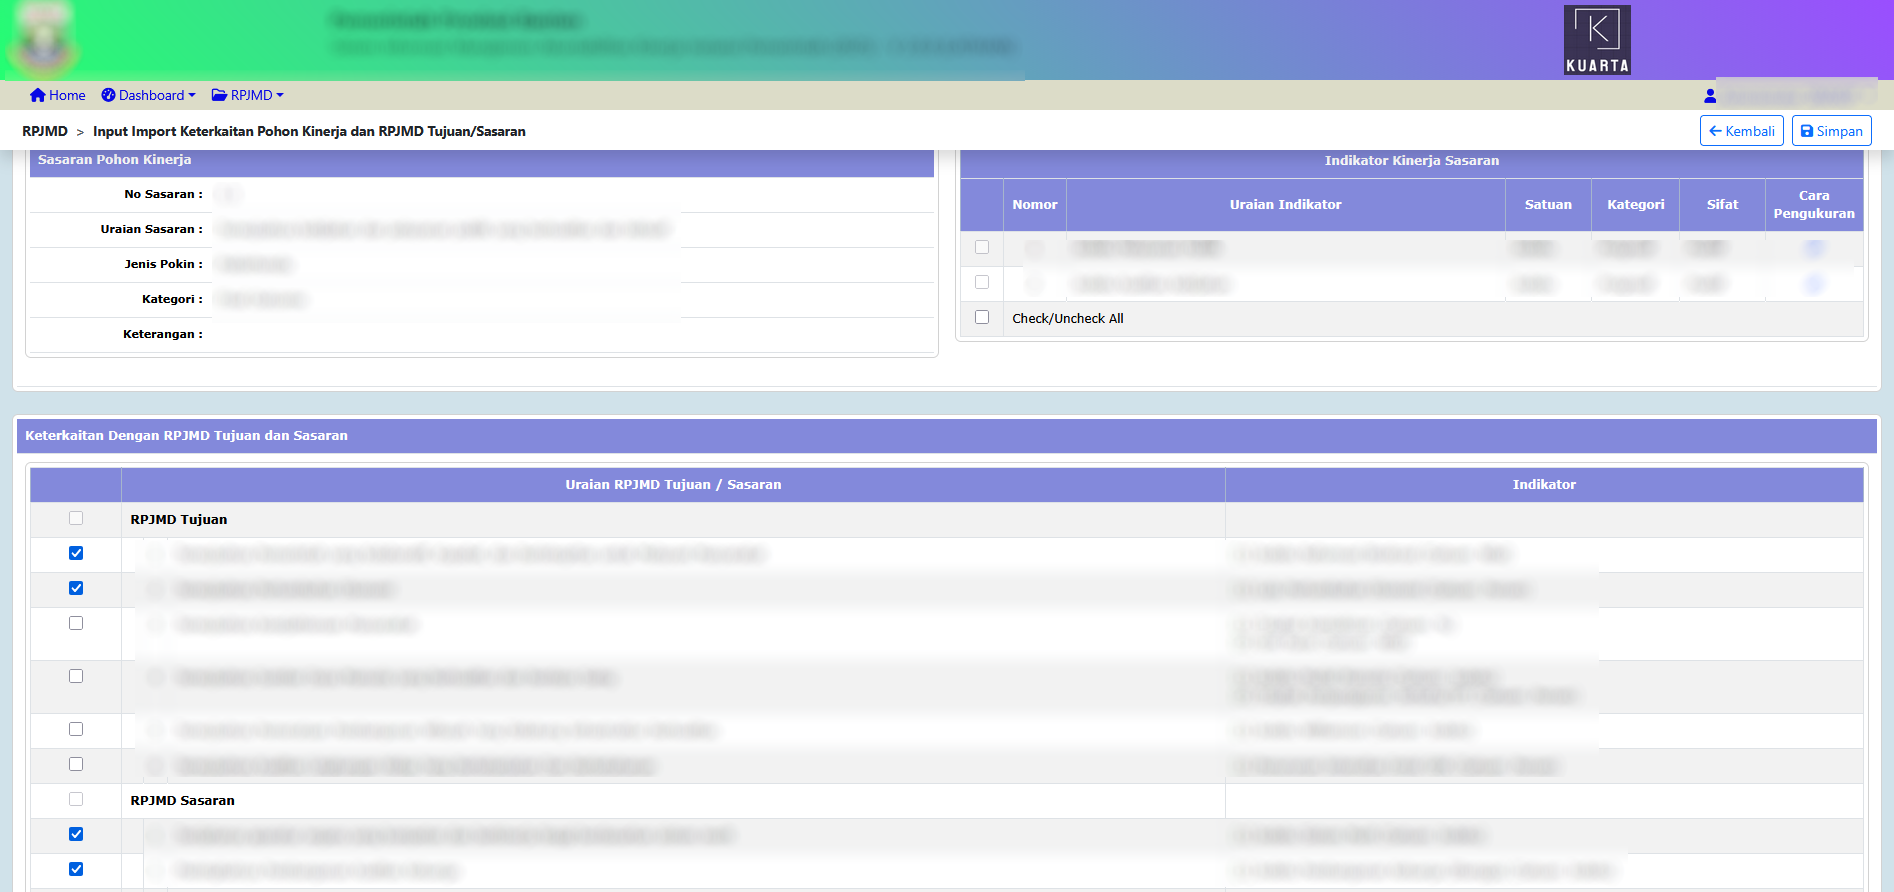Click the RPJMD breadcrumb
The image size is (1894, 892).
click(x=45, y=131)
